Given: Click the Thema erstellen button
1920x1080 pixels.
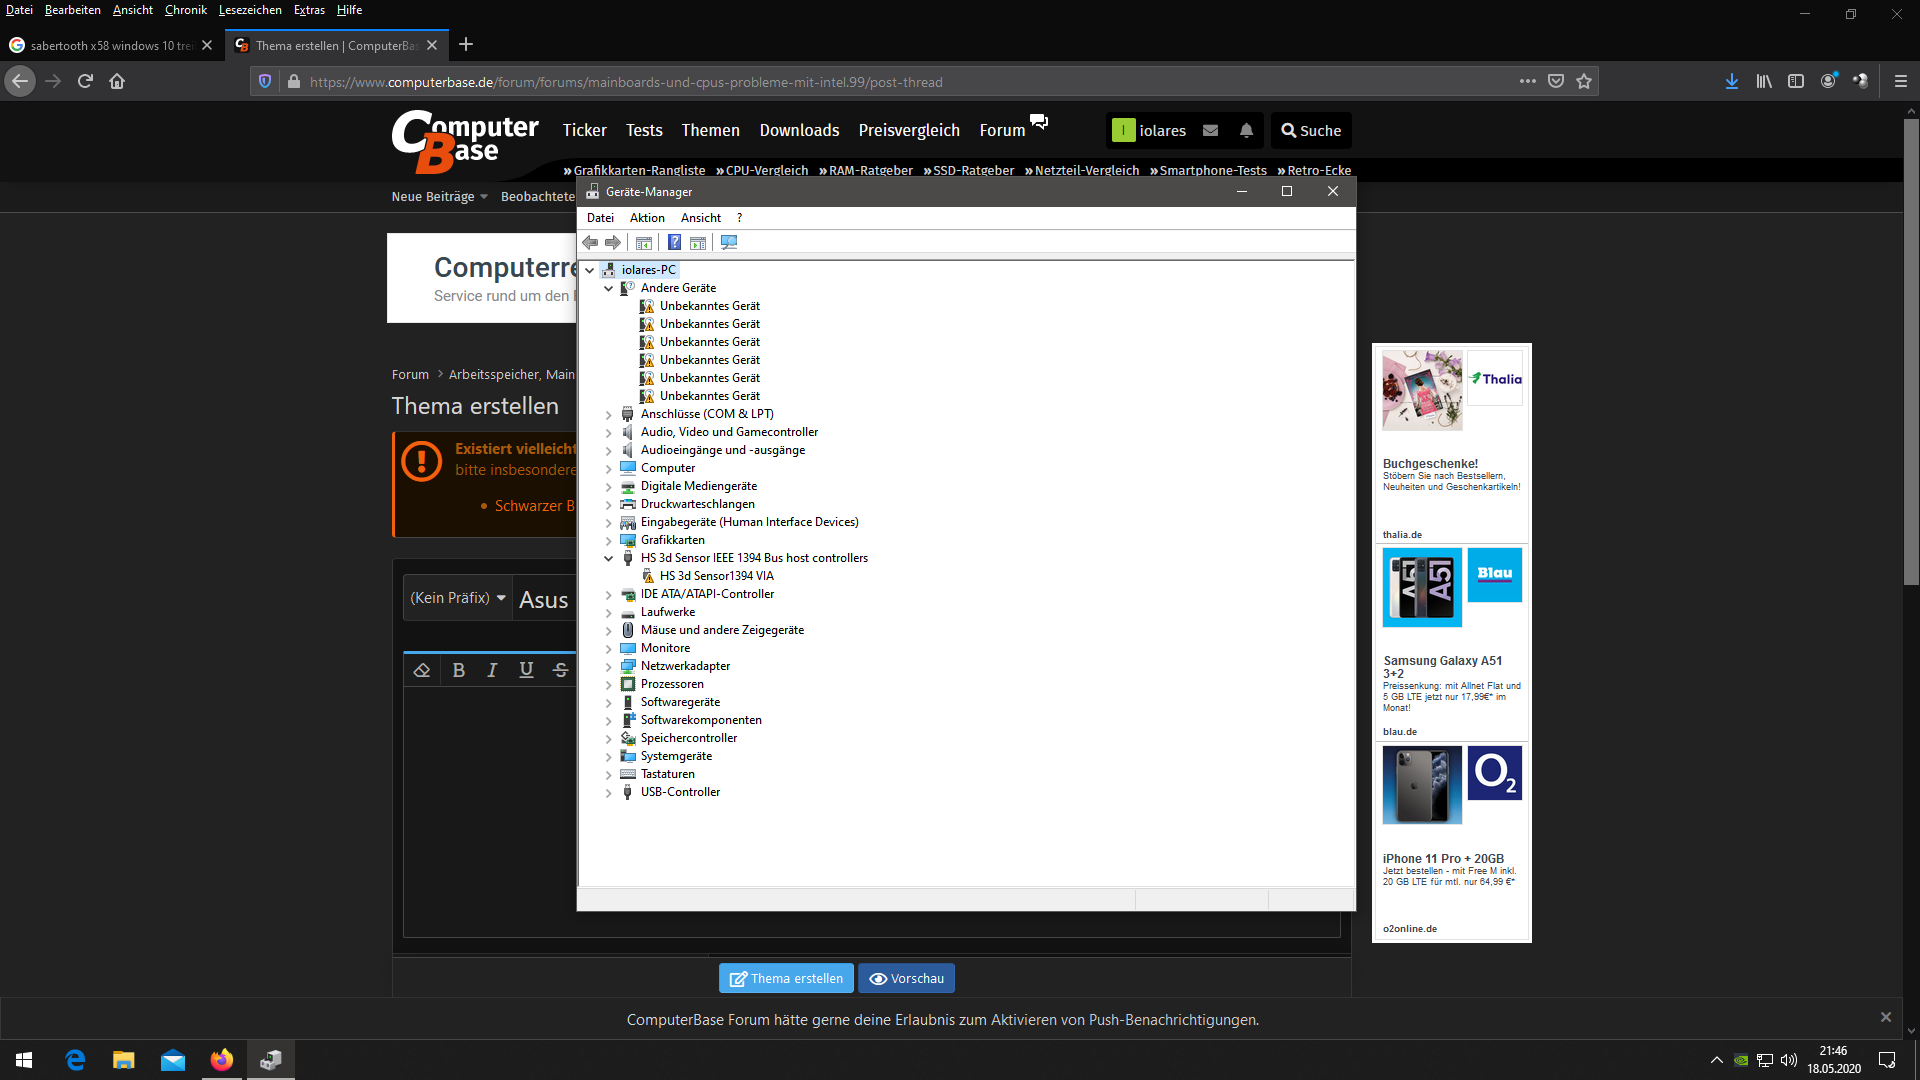Looking at the screenshot, I should tap(786, 978).
